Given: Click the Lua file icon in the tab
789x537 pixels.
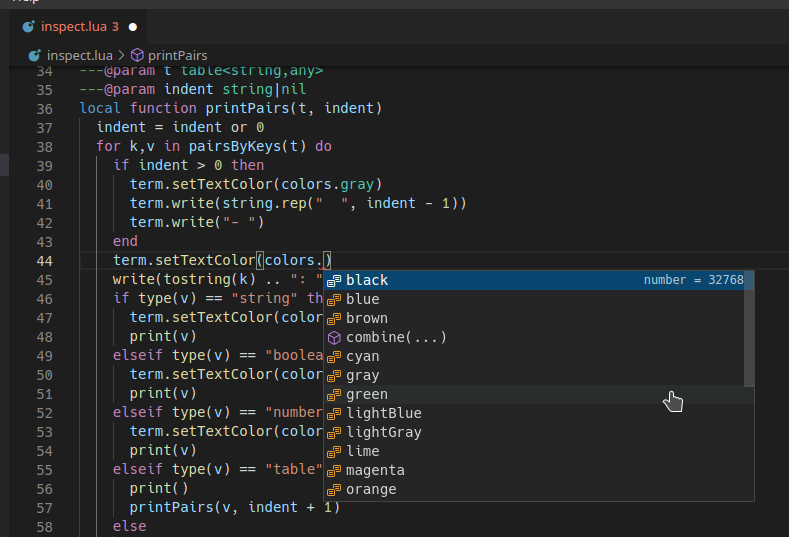Looking at the screenshot, I should coord(29,27).
